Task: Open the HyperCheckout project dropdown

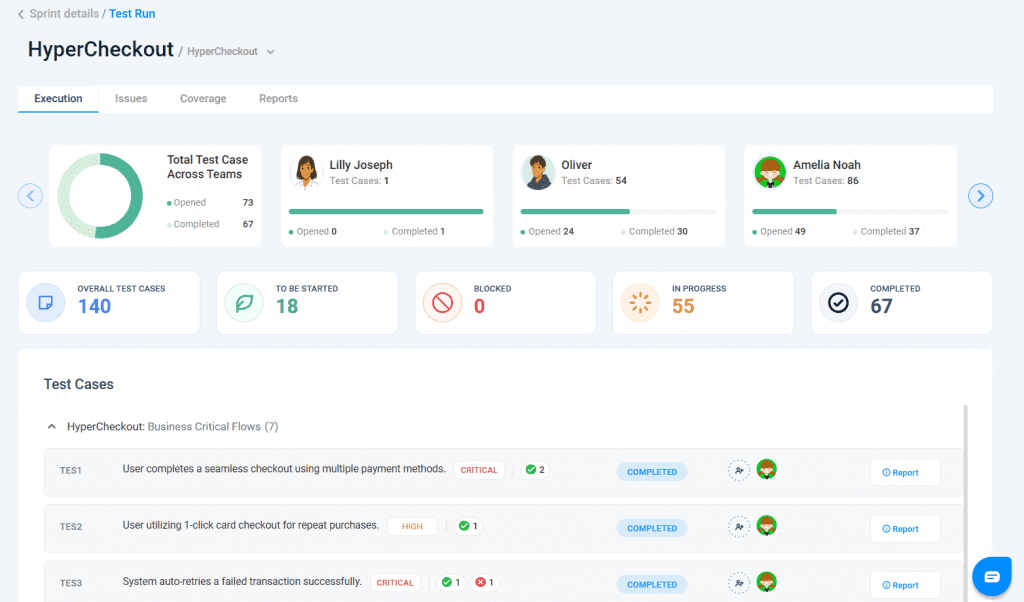Action: click(270, 52)
